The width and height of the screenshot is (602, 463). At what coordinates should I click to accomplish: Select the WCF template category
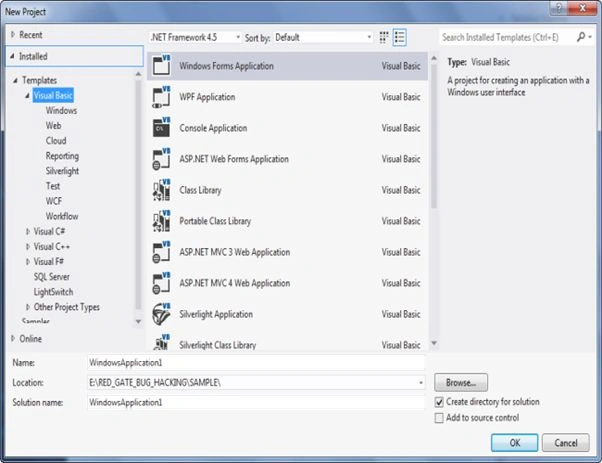54,201
